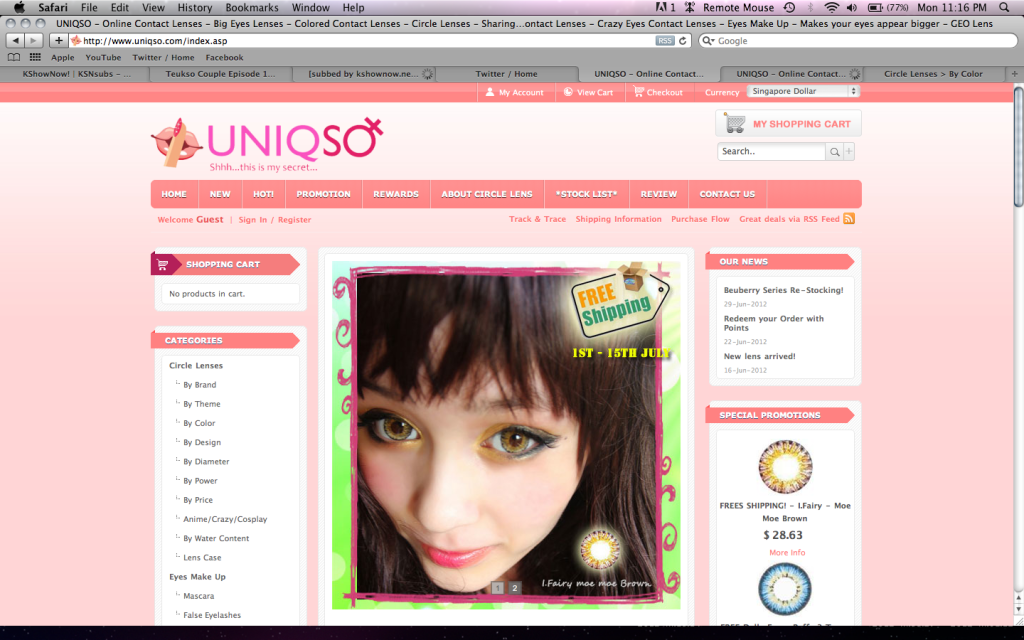This screenshot has height=640, width=1024.
Task: Click the View Cart link
Action: coord(588,92)
